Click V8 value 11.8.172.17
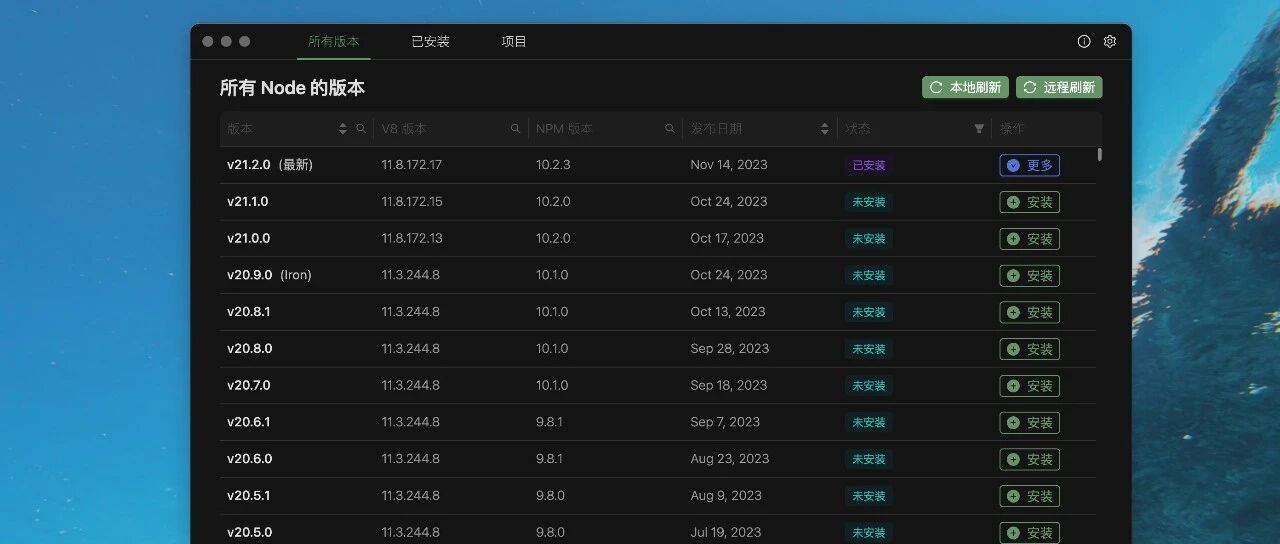Screen dimensions: 1280x544 pyautogui.click(x=411, y=165)
